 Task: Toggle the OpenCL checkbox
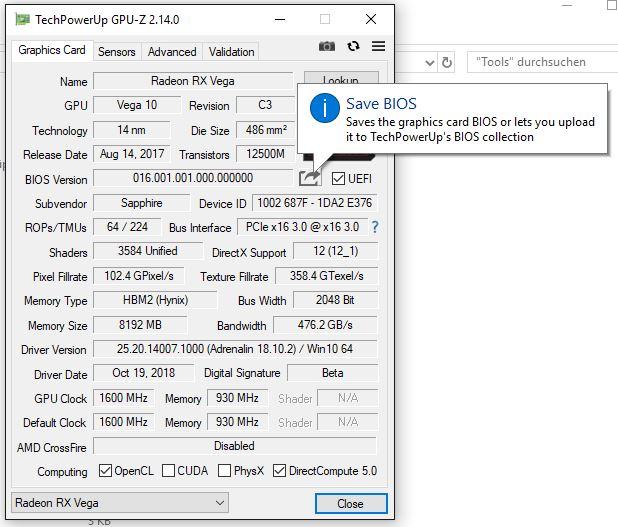[x=105, y=470]
